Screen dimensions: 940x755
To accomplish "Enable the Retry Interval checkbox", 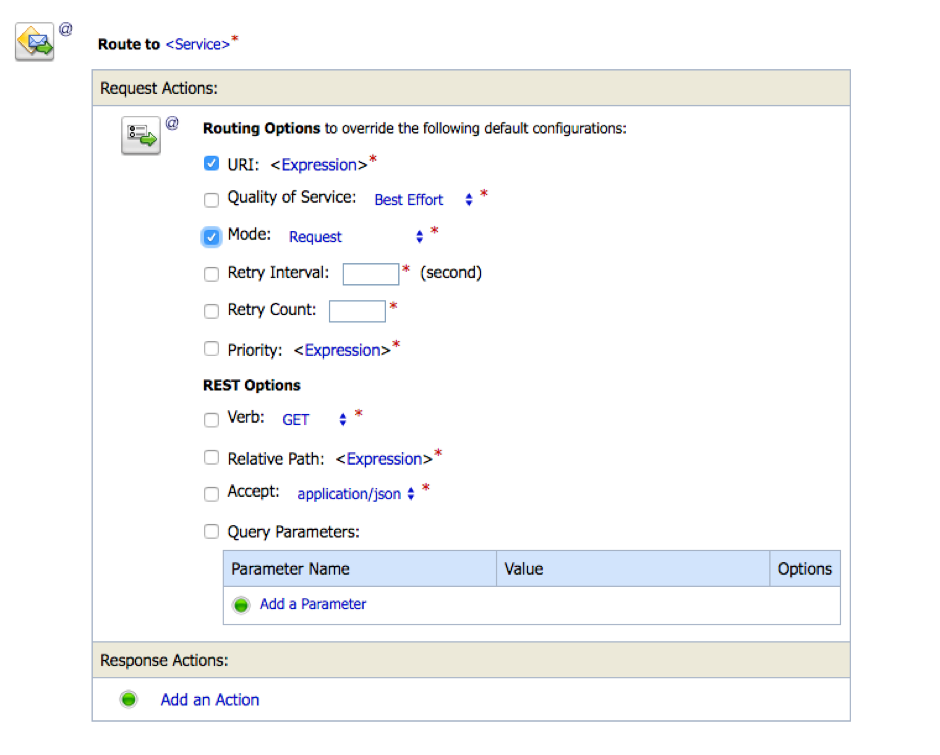I will coord(211,273).
